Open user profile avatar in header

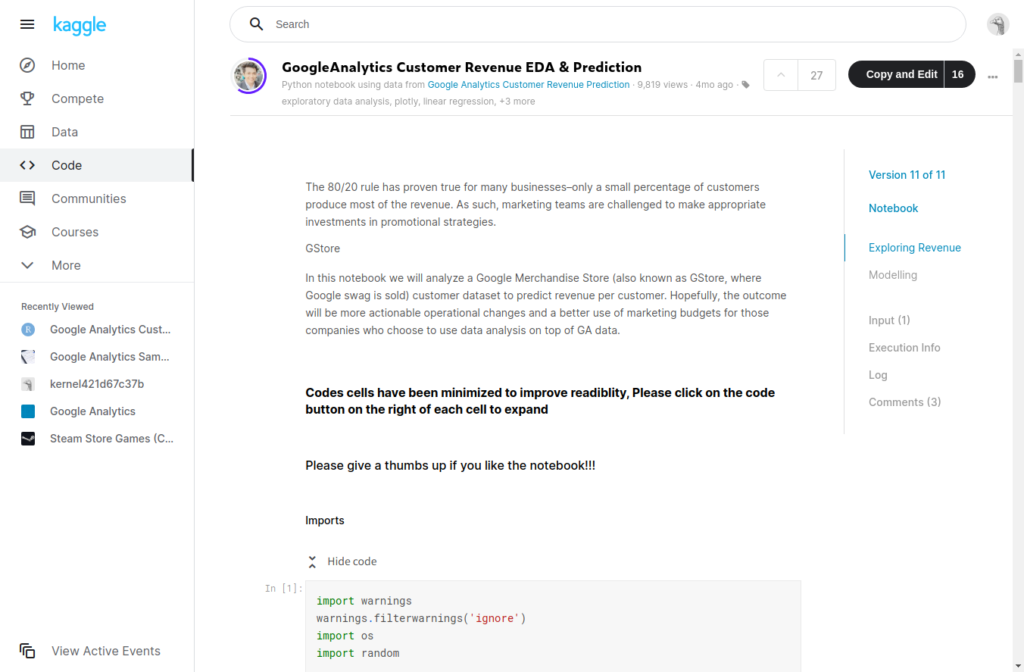click(x=997, y=25)
